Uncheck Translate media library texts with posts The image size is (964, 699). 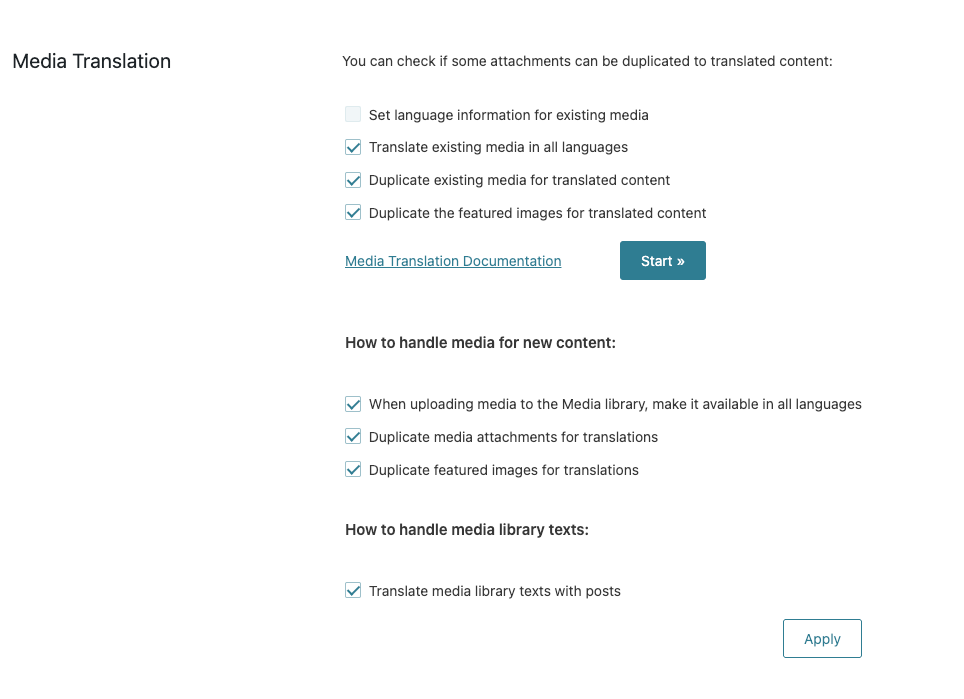pos(353,591)
